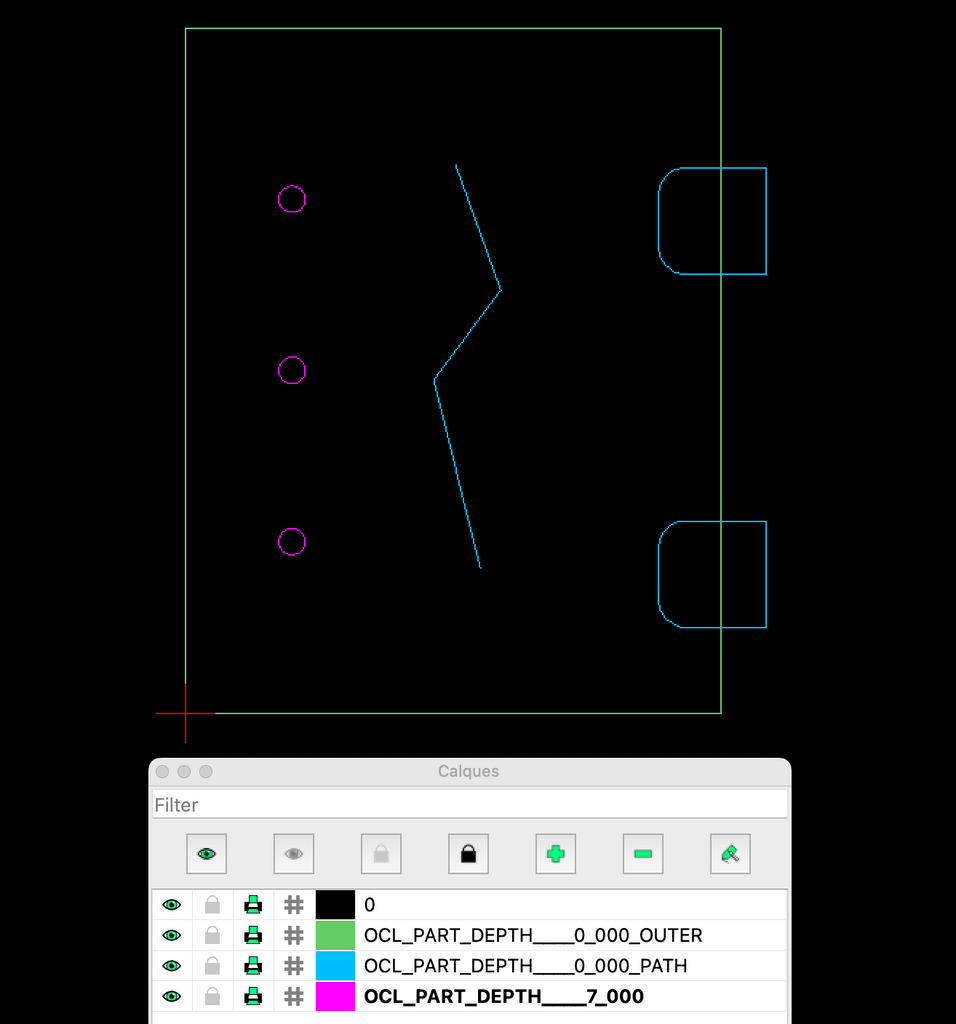Lock layer 0 with its padlock icon
Image resolution: width=956 pixels, height=1024 pixels.
point(212,904)
